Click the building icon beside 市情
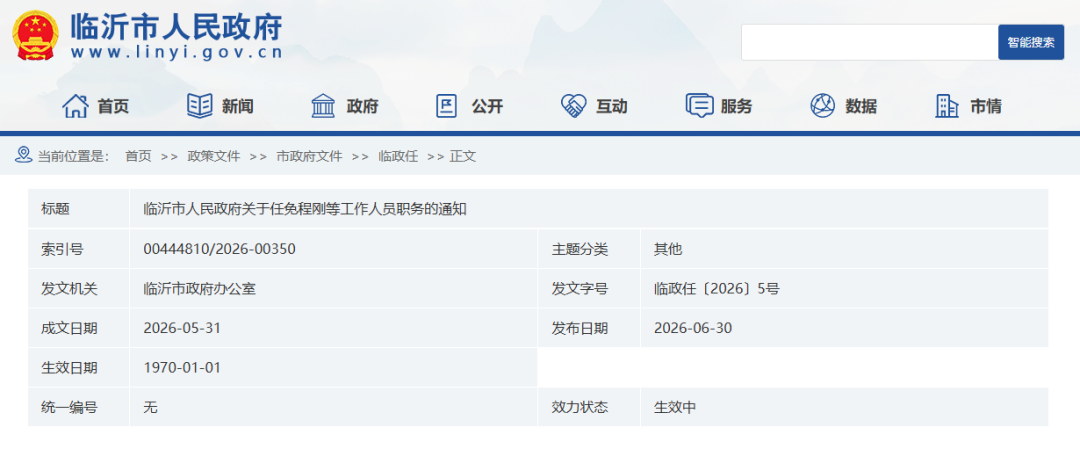The width and height of the screenshot is (1080, 457). [x=946, y=106]
